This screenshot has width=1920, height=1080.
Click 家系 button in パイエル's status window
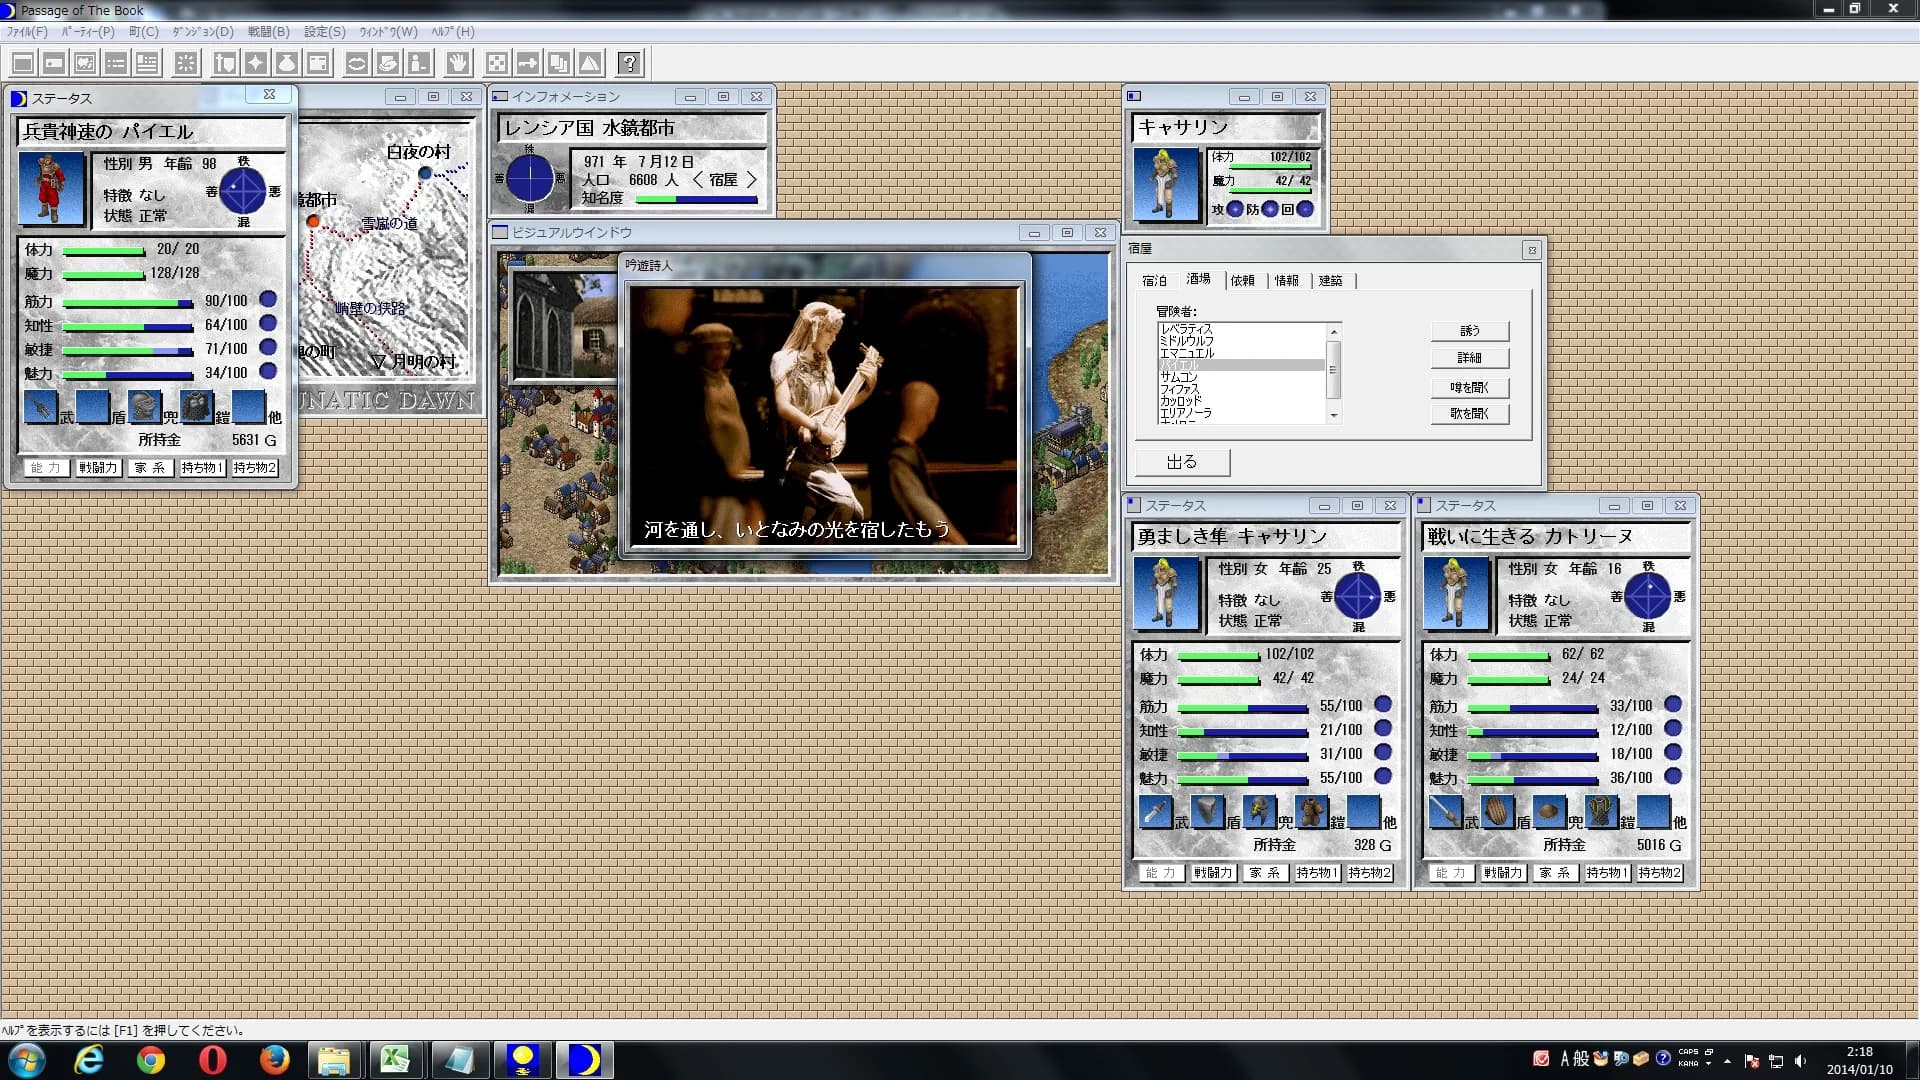(x=150, y=468)
